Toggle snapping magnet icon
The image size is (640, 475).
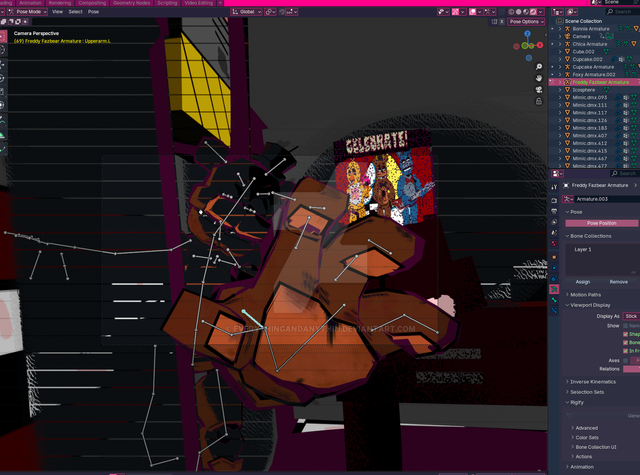pyautogui.click(x=282, y=12)
